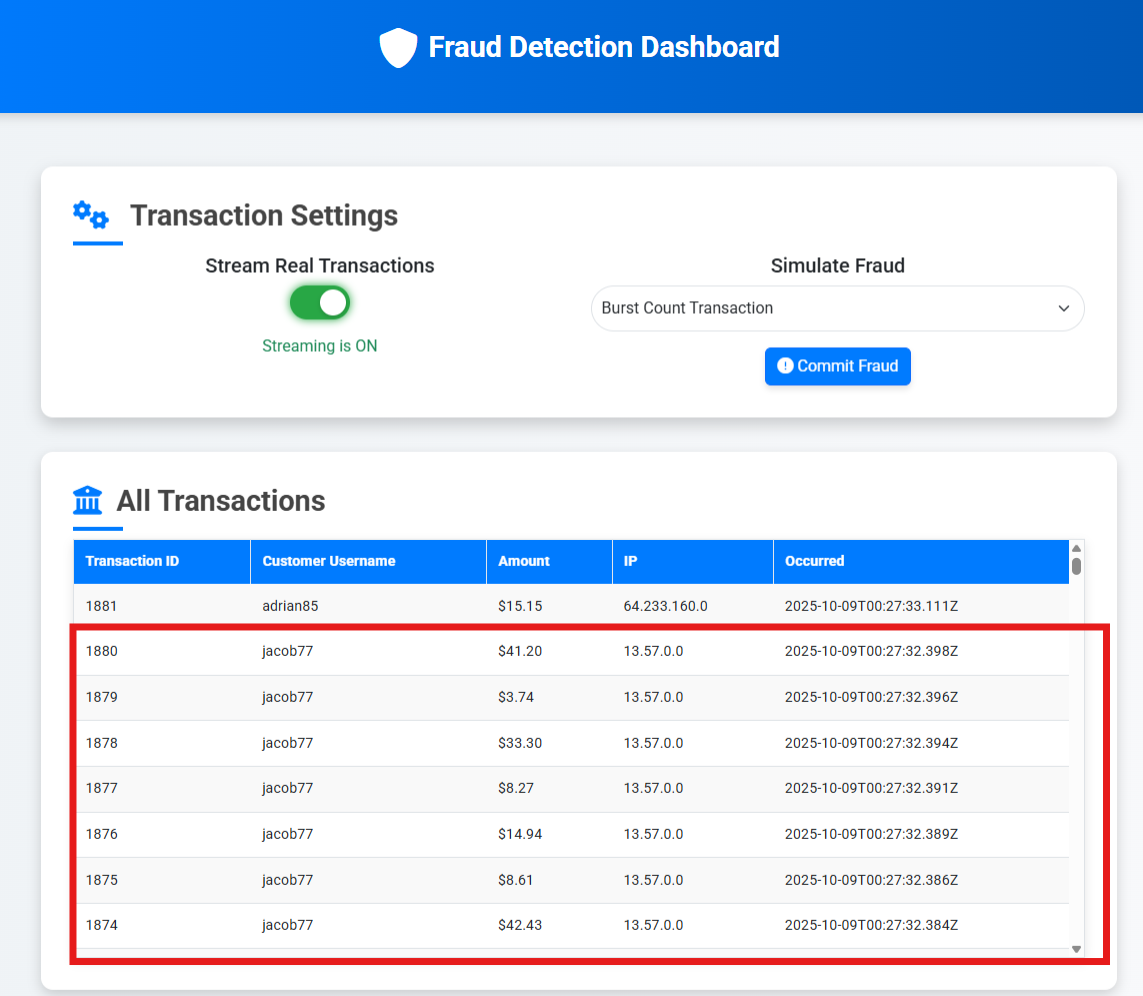Viewport: 1143px width, 996px height.
Task: Click the table scrollbar up arrow
Action: [x=1077, y=548]
